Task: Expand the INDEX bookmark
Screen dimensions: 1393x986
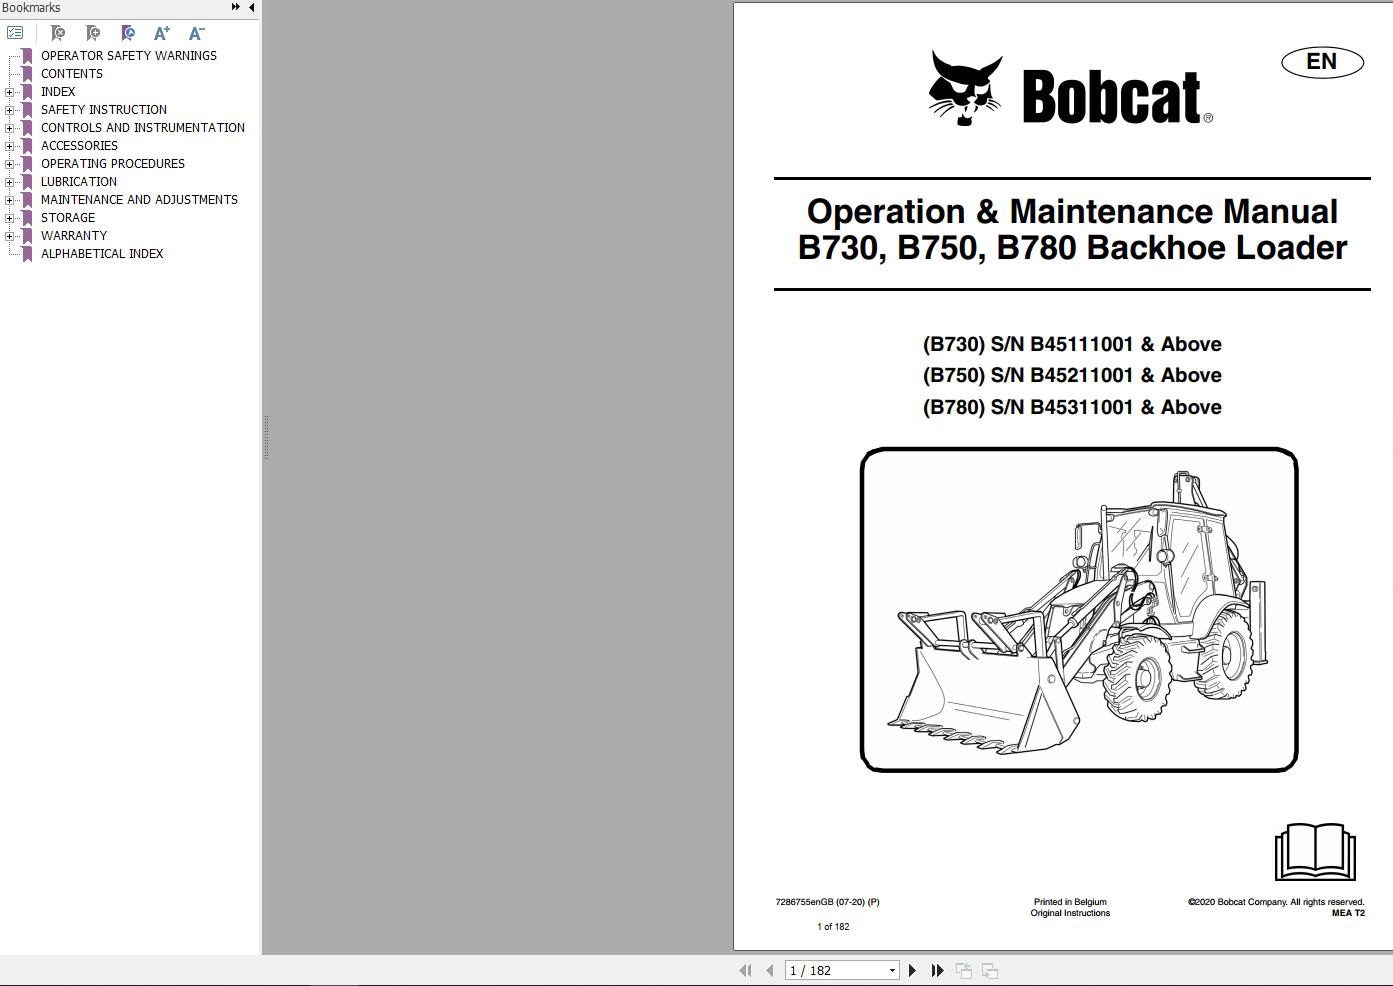Action: (x=10, y=92)
